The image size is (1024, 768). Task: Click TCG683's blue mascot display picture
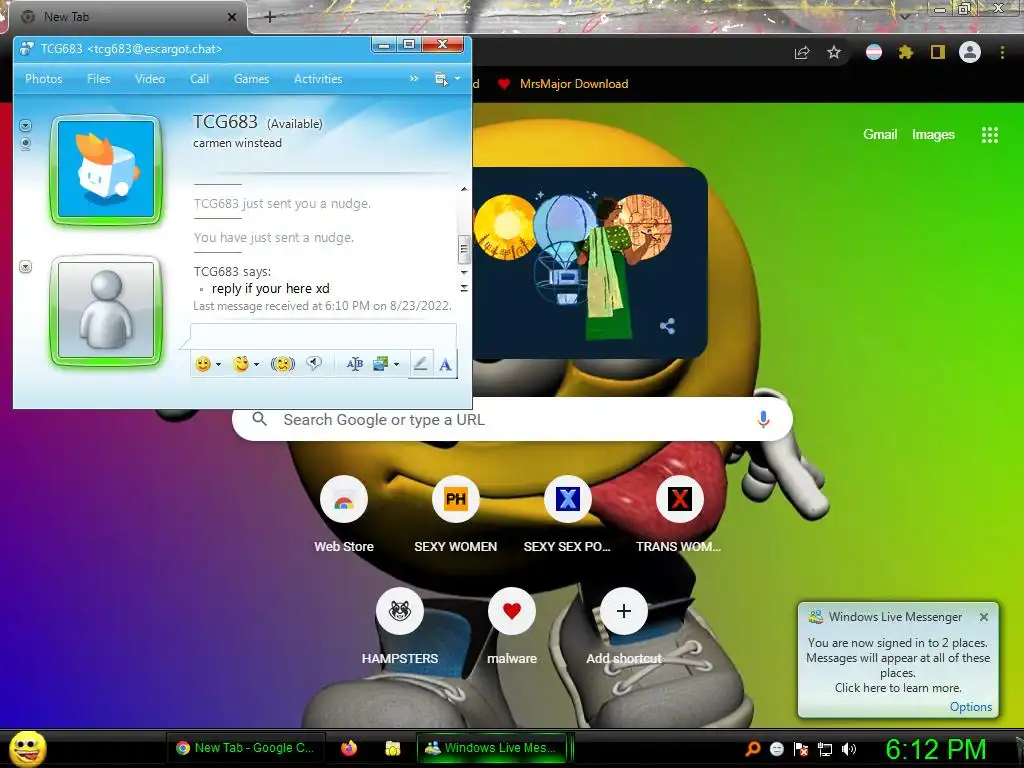pos(106,169)
